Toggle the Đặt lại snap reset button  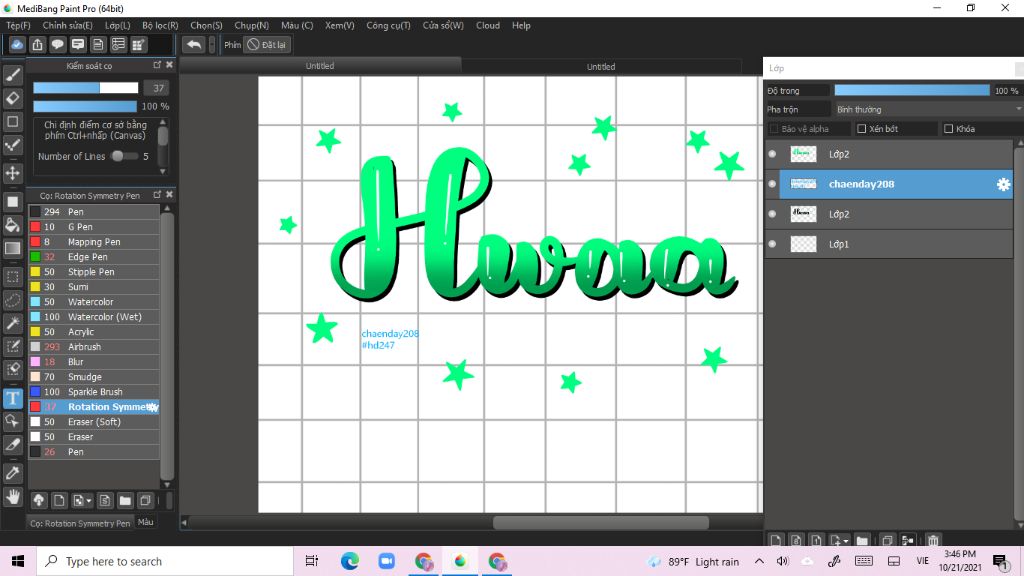(266, 44)
